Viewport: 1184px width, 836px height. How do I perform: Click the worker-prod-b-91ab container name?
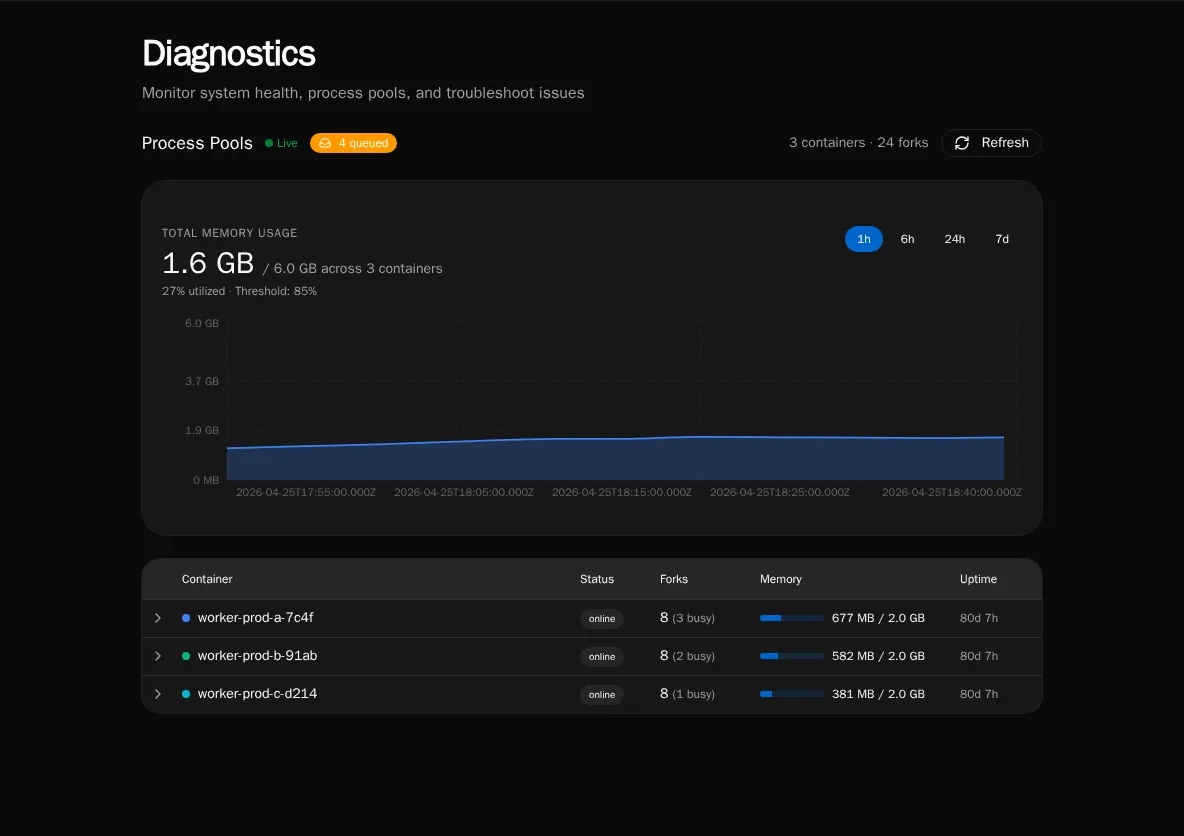[x=257, y=656]
